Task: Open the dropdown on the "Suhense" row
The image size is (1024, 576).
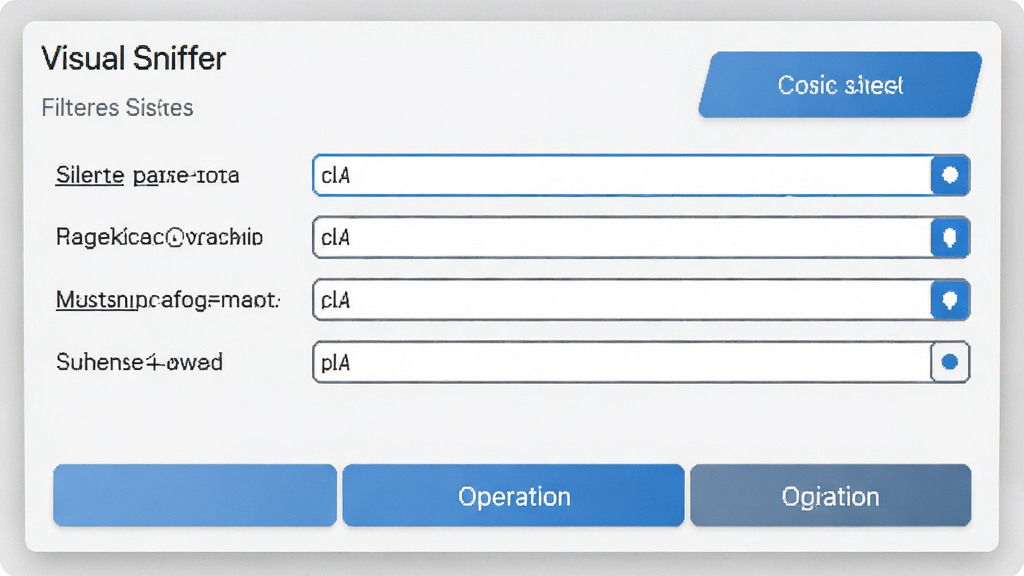Action: (950, 362)
